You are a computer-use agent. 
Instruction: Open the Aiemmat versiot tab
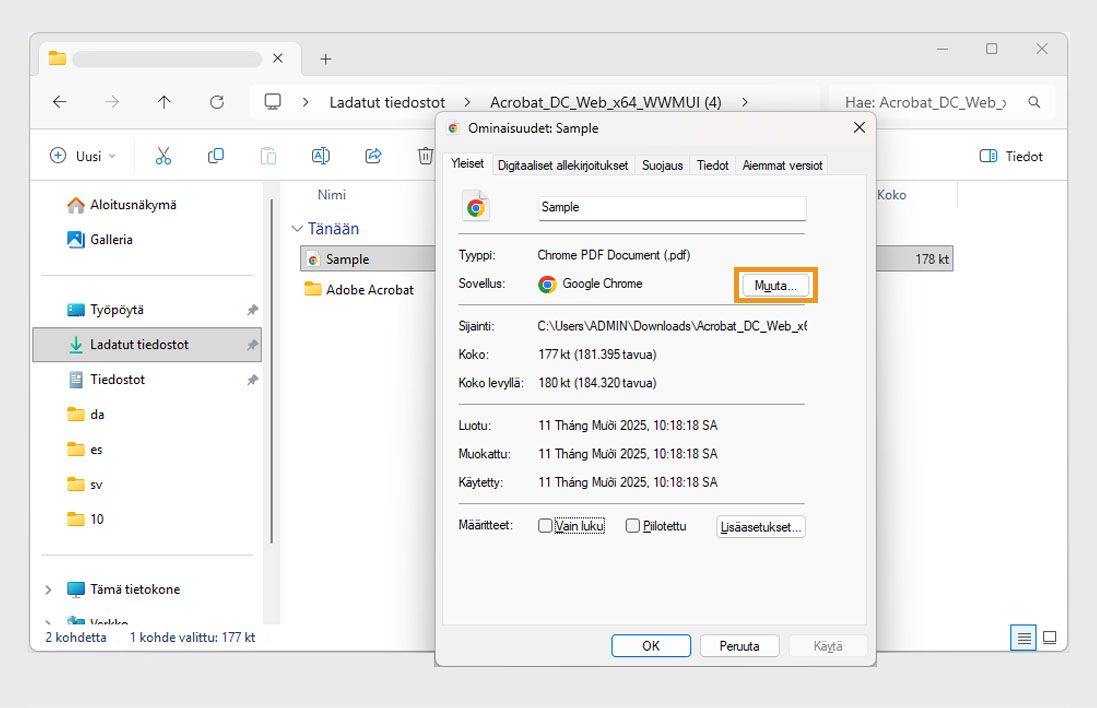(x=782, y=166)
